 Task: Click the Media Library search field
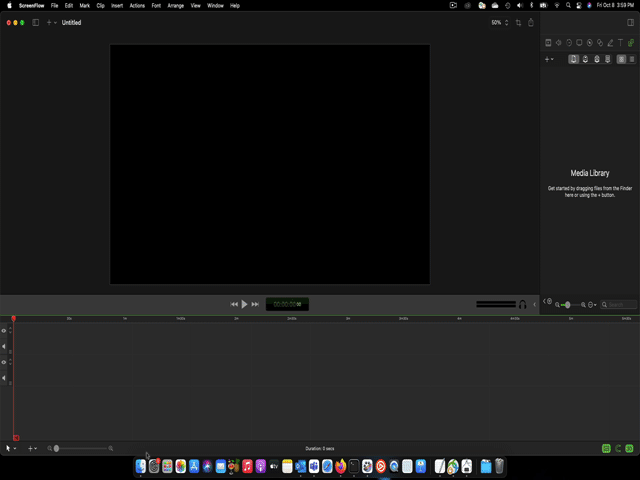[x=621, y=305]
